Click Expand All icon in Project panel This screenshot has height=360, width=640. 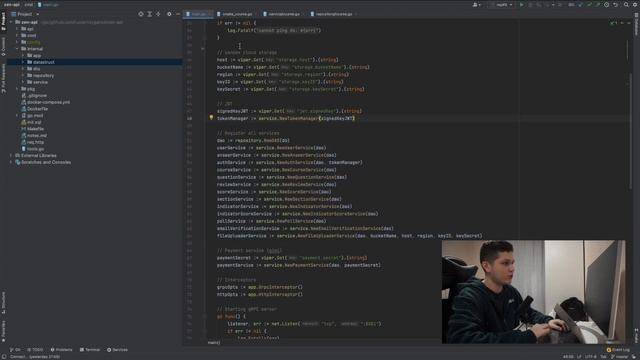[x=149, y=14]
